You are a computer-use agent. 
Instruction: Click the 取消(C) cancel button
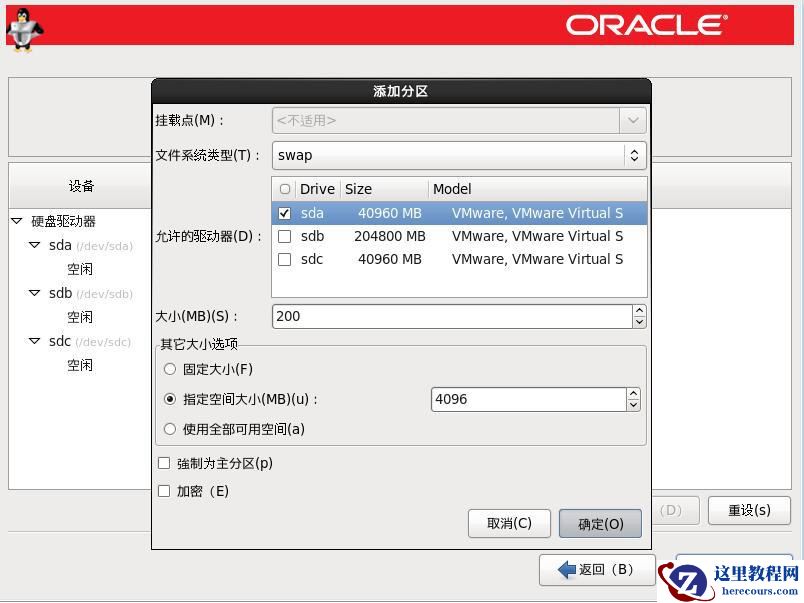click(509, 524)
